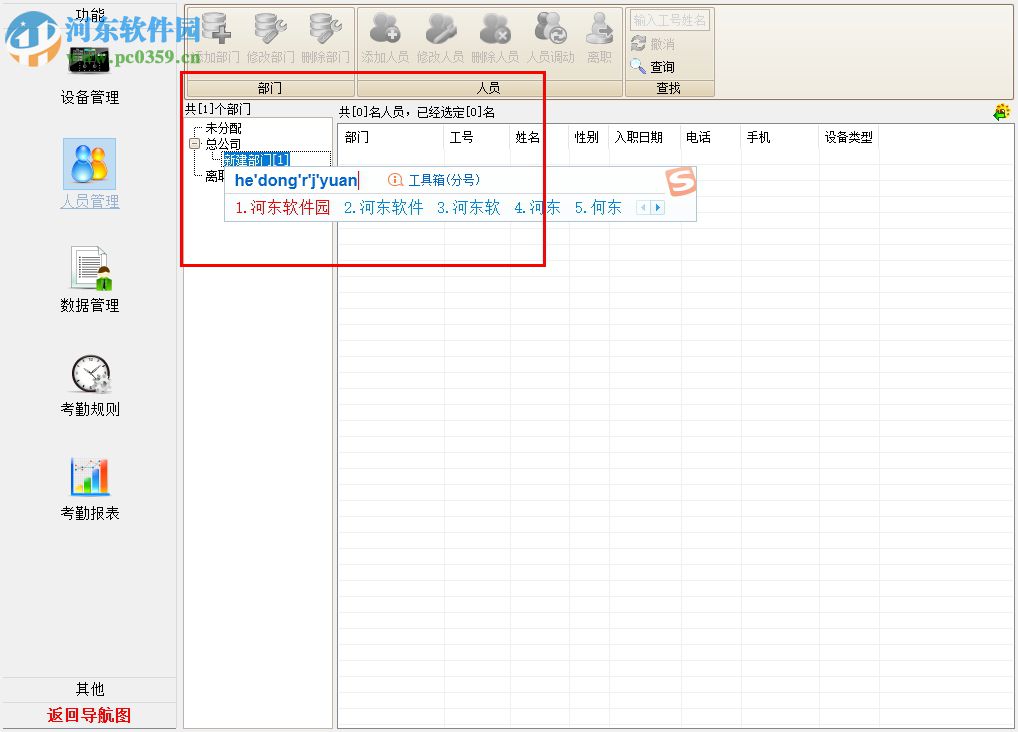Open the 考勤规则 attendance rules clock icon
1018x732 pixels.
(91, 373)
